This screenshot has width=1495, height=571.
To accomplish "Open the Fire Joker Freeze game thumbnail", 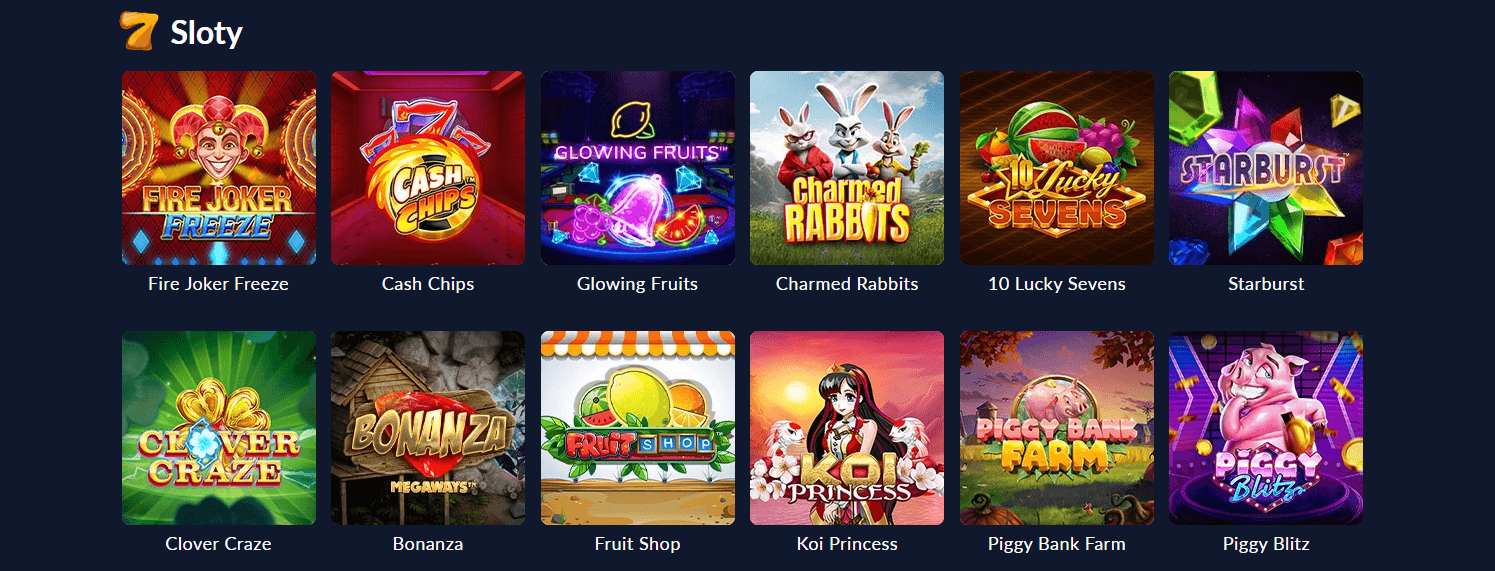I will [x=218, y=168].
